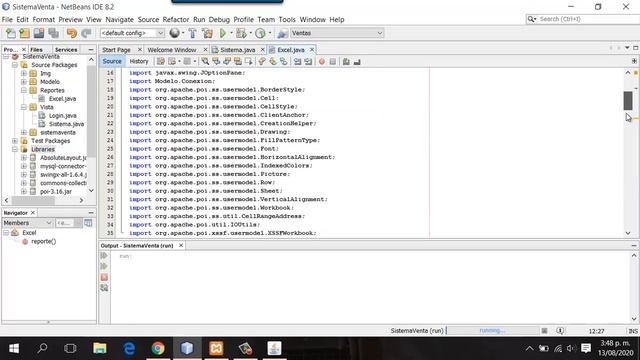640x360 pixels.
Task: Click the Find Selection magnifier editor icon
Action: pos(205,62)
